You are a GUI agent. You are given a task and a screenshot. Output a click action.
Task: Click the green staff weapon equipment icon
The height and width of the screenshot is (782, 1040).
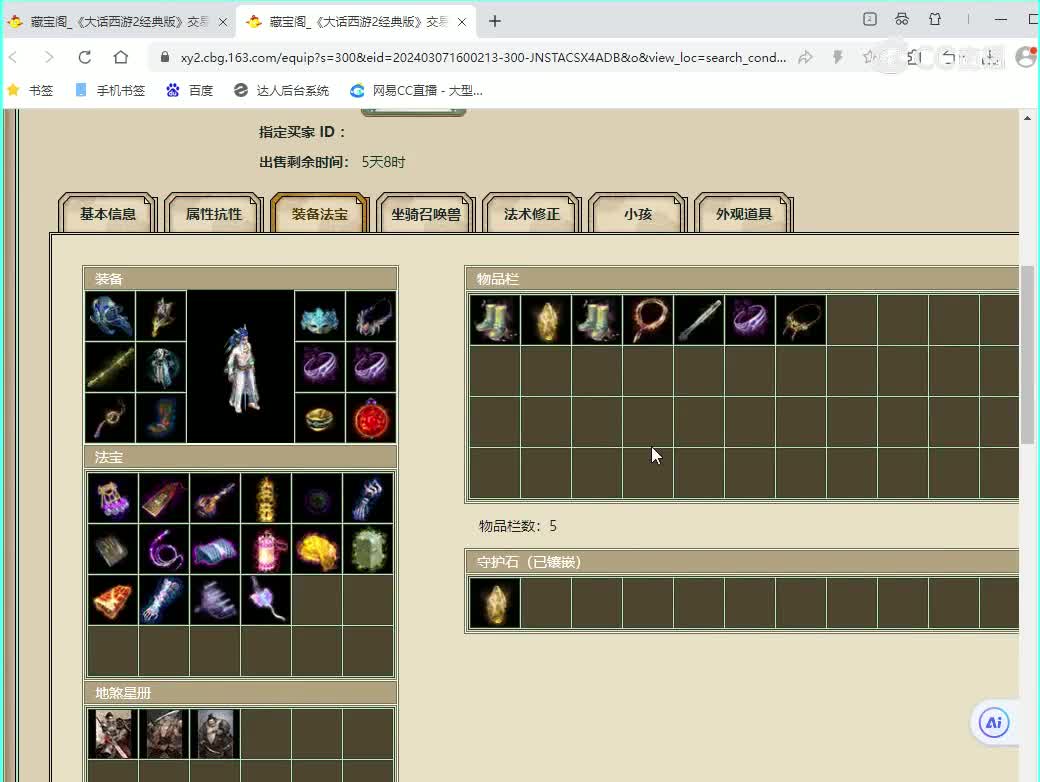tap(110, 367)
